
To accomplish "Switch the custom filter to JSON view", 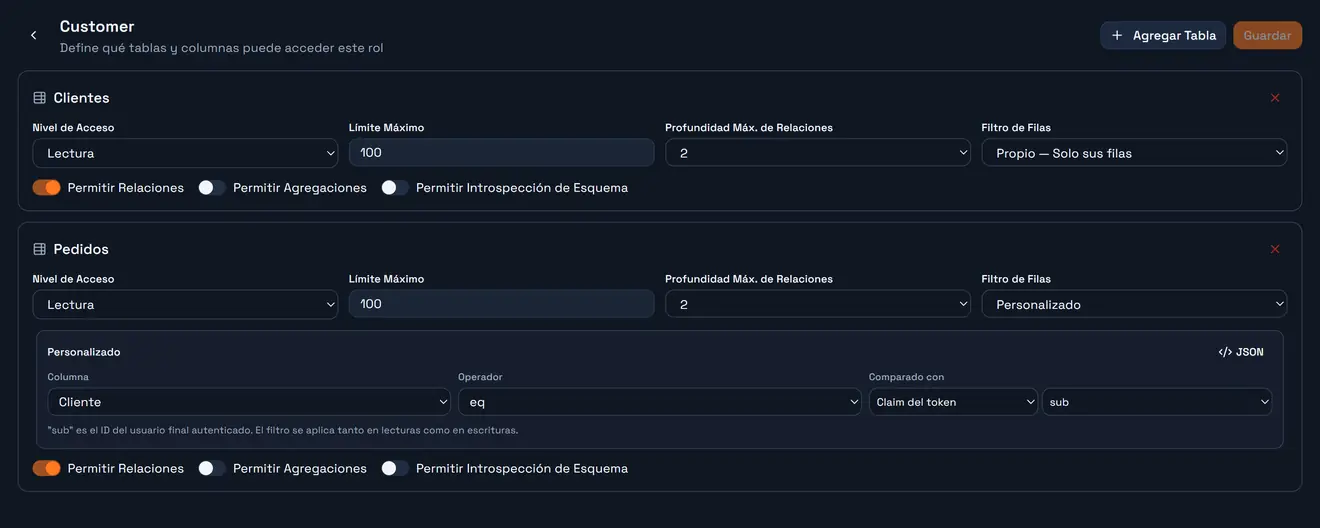I will coord(1241,352).
